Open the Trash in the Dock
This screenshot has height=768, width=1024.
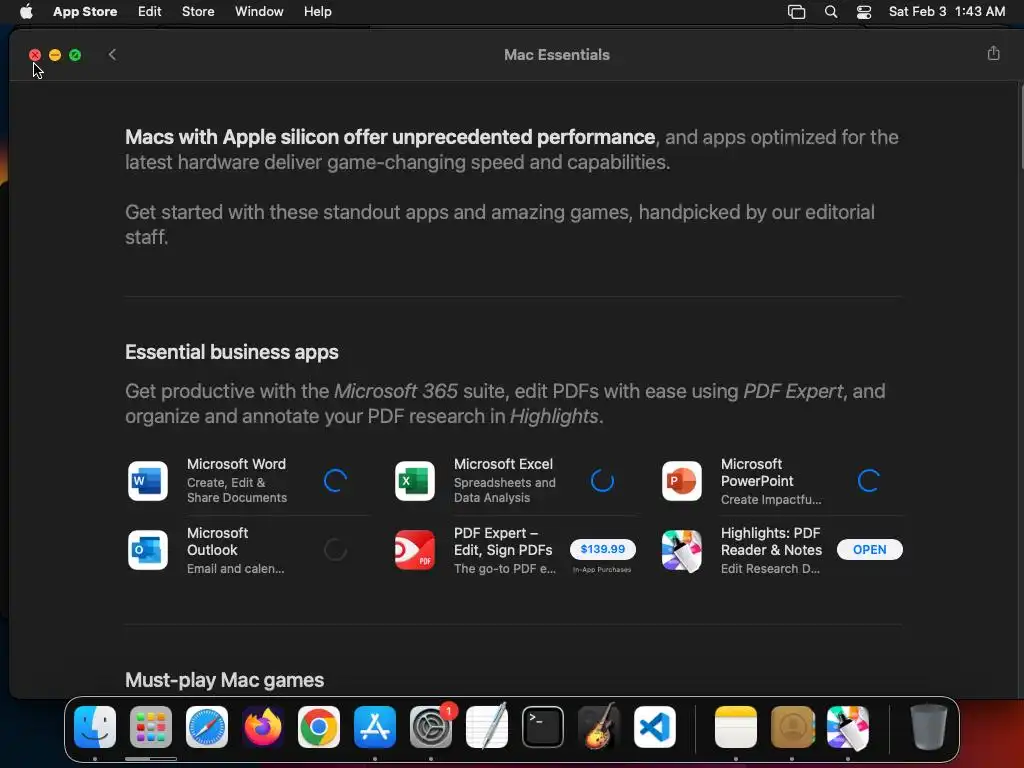click(x=928, y=727)
